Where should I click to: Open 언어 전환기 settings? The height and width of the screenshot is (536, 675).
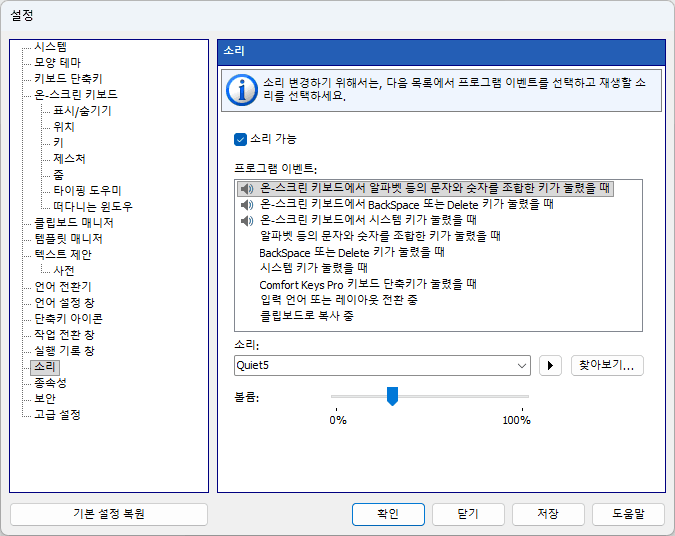point(63,286)
